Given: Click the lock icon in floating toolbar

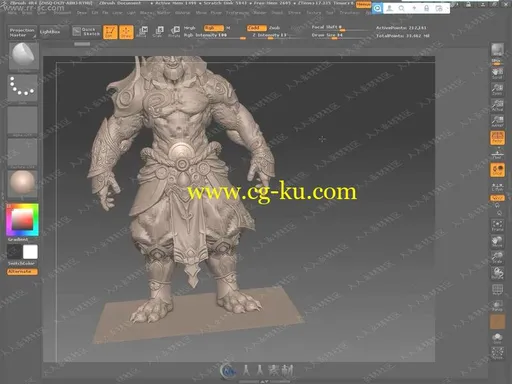Looking at the screenshot, I should [426, 8].
